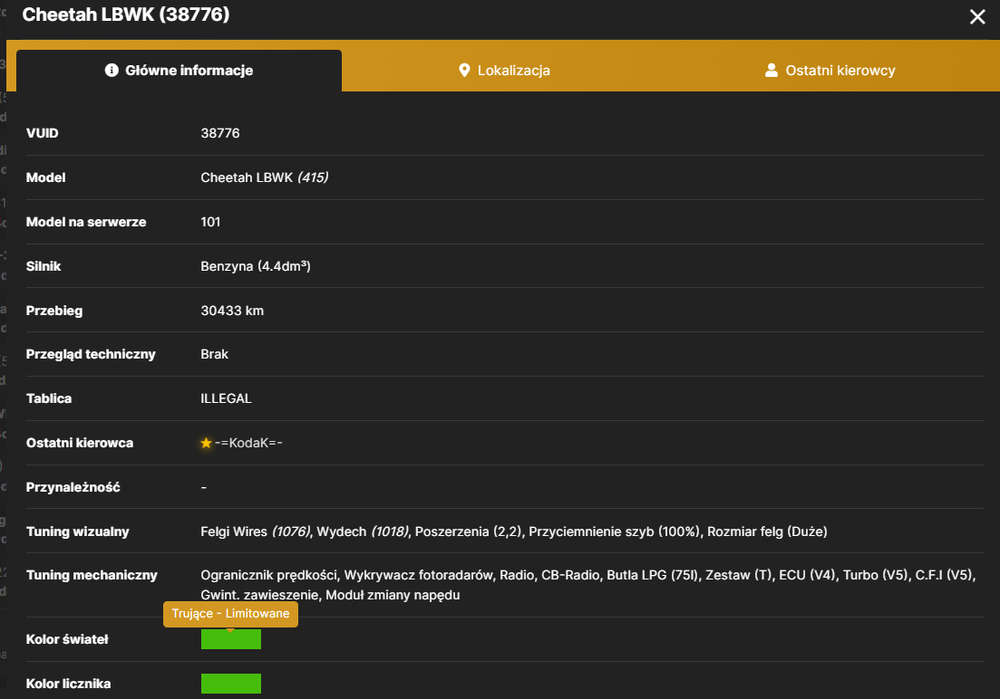The image size is (1000, 699).
Task: Click the gold star next to -=KodaK=-
Action: click(206, 443)
